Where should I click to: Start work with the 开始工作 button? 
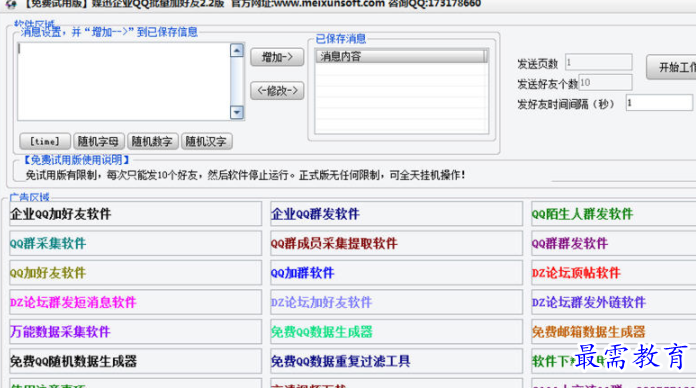(x=671, y=67)
